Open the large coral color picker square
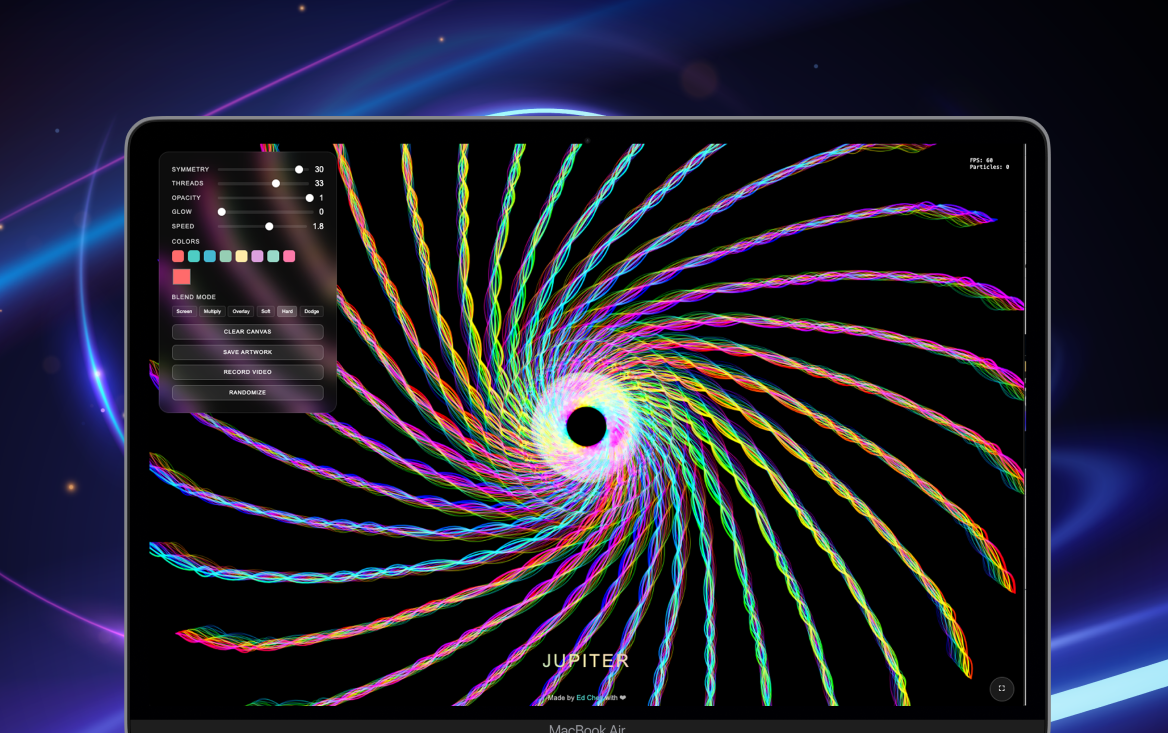 click(181, 277)
